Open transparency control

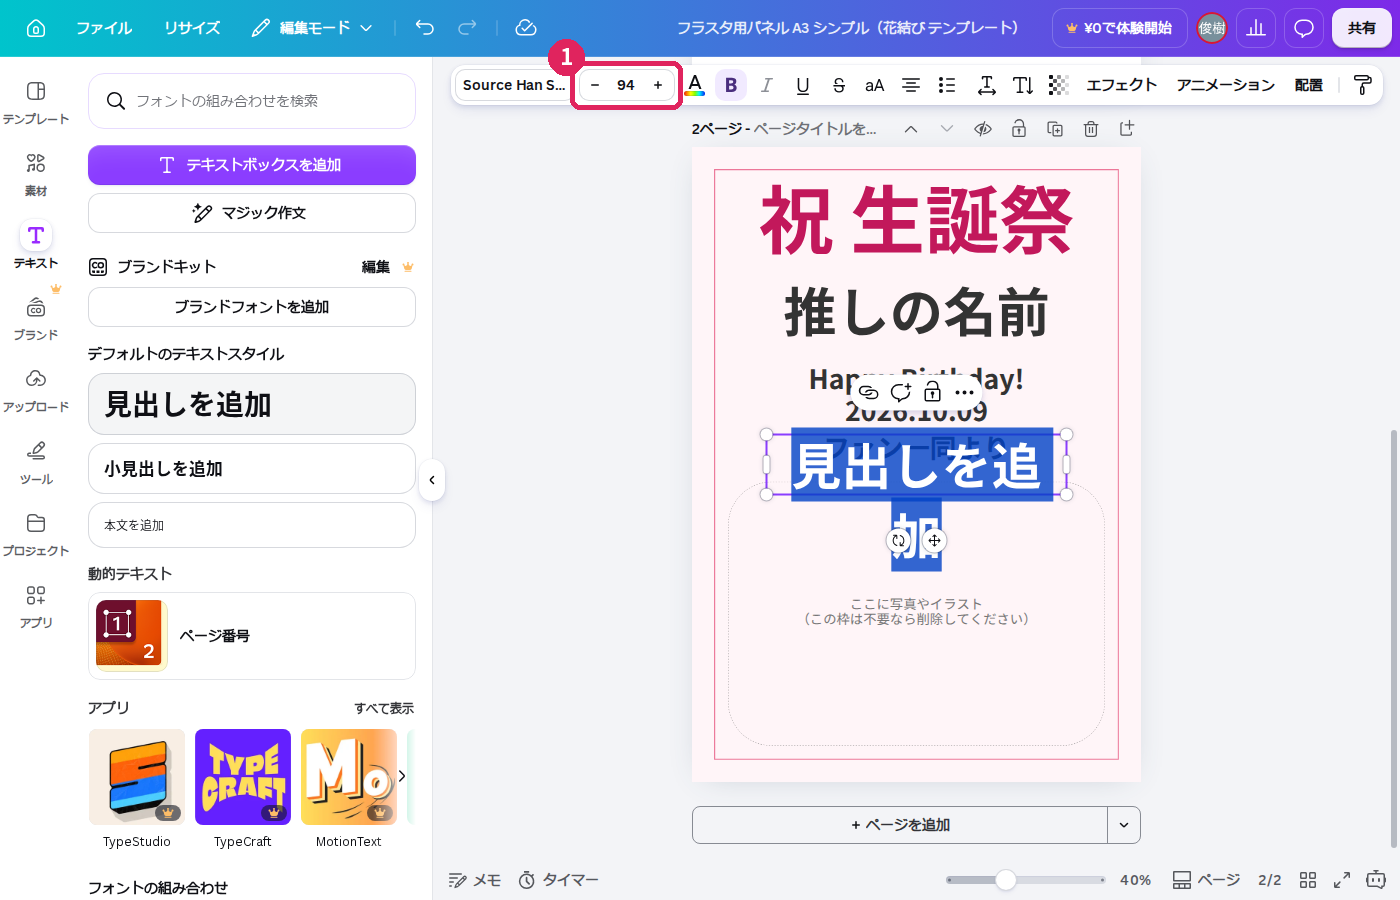(x=1059, y=85)
